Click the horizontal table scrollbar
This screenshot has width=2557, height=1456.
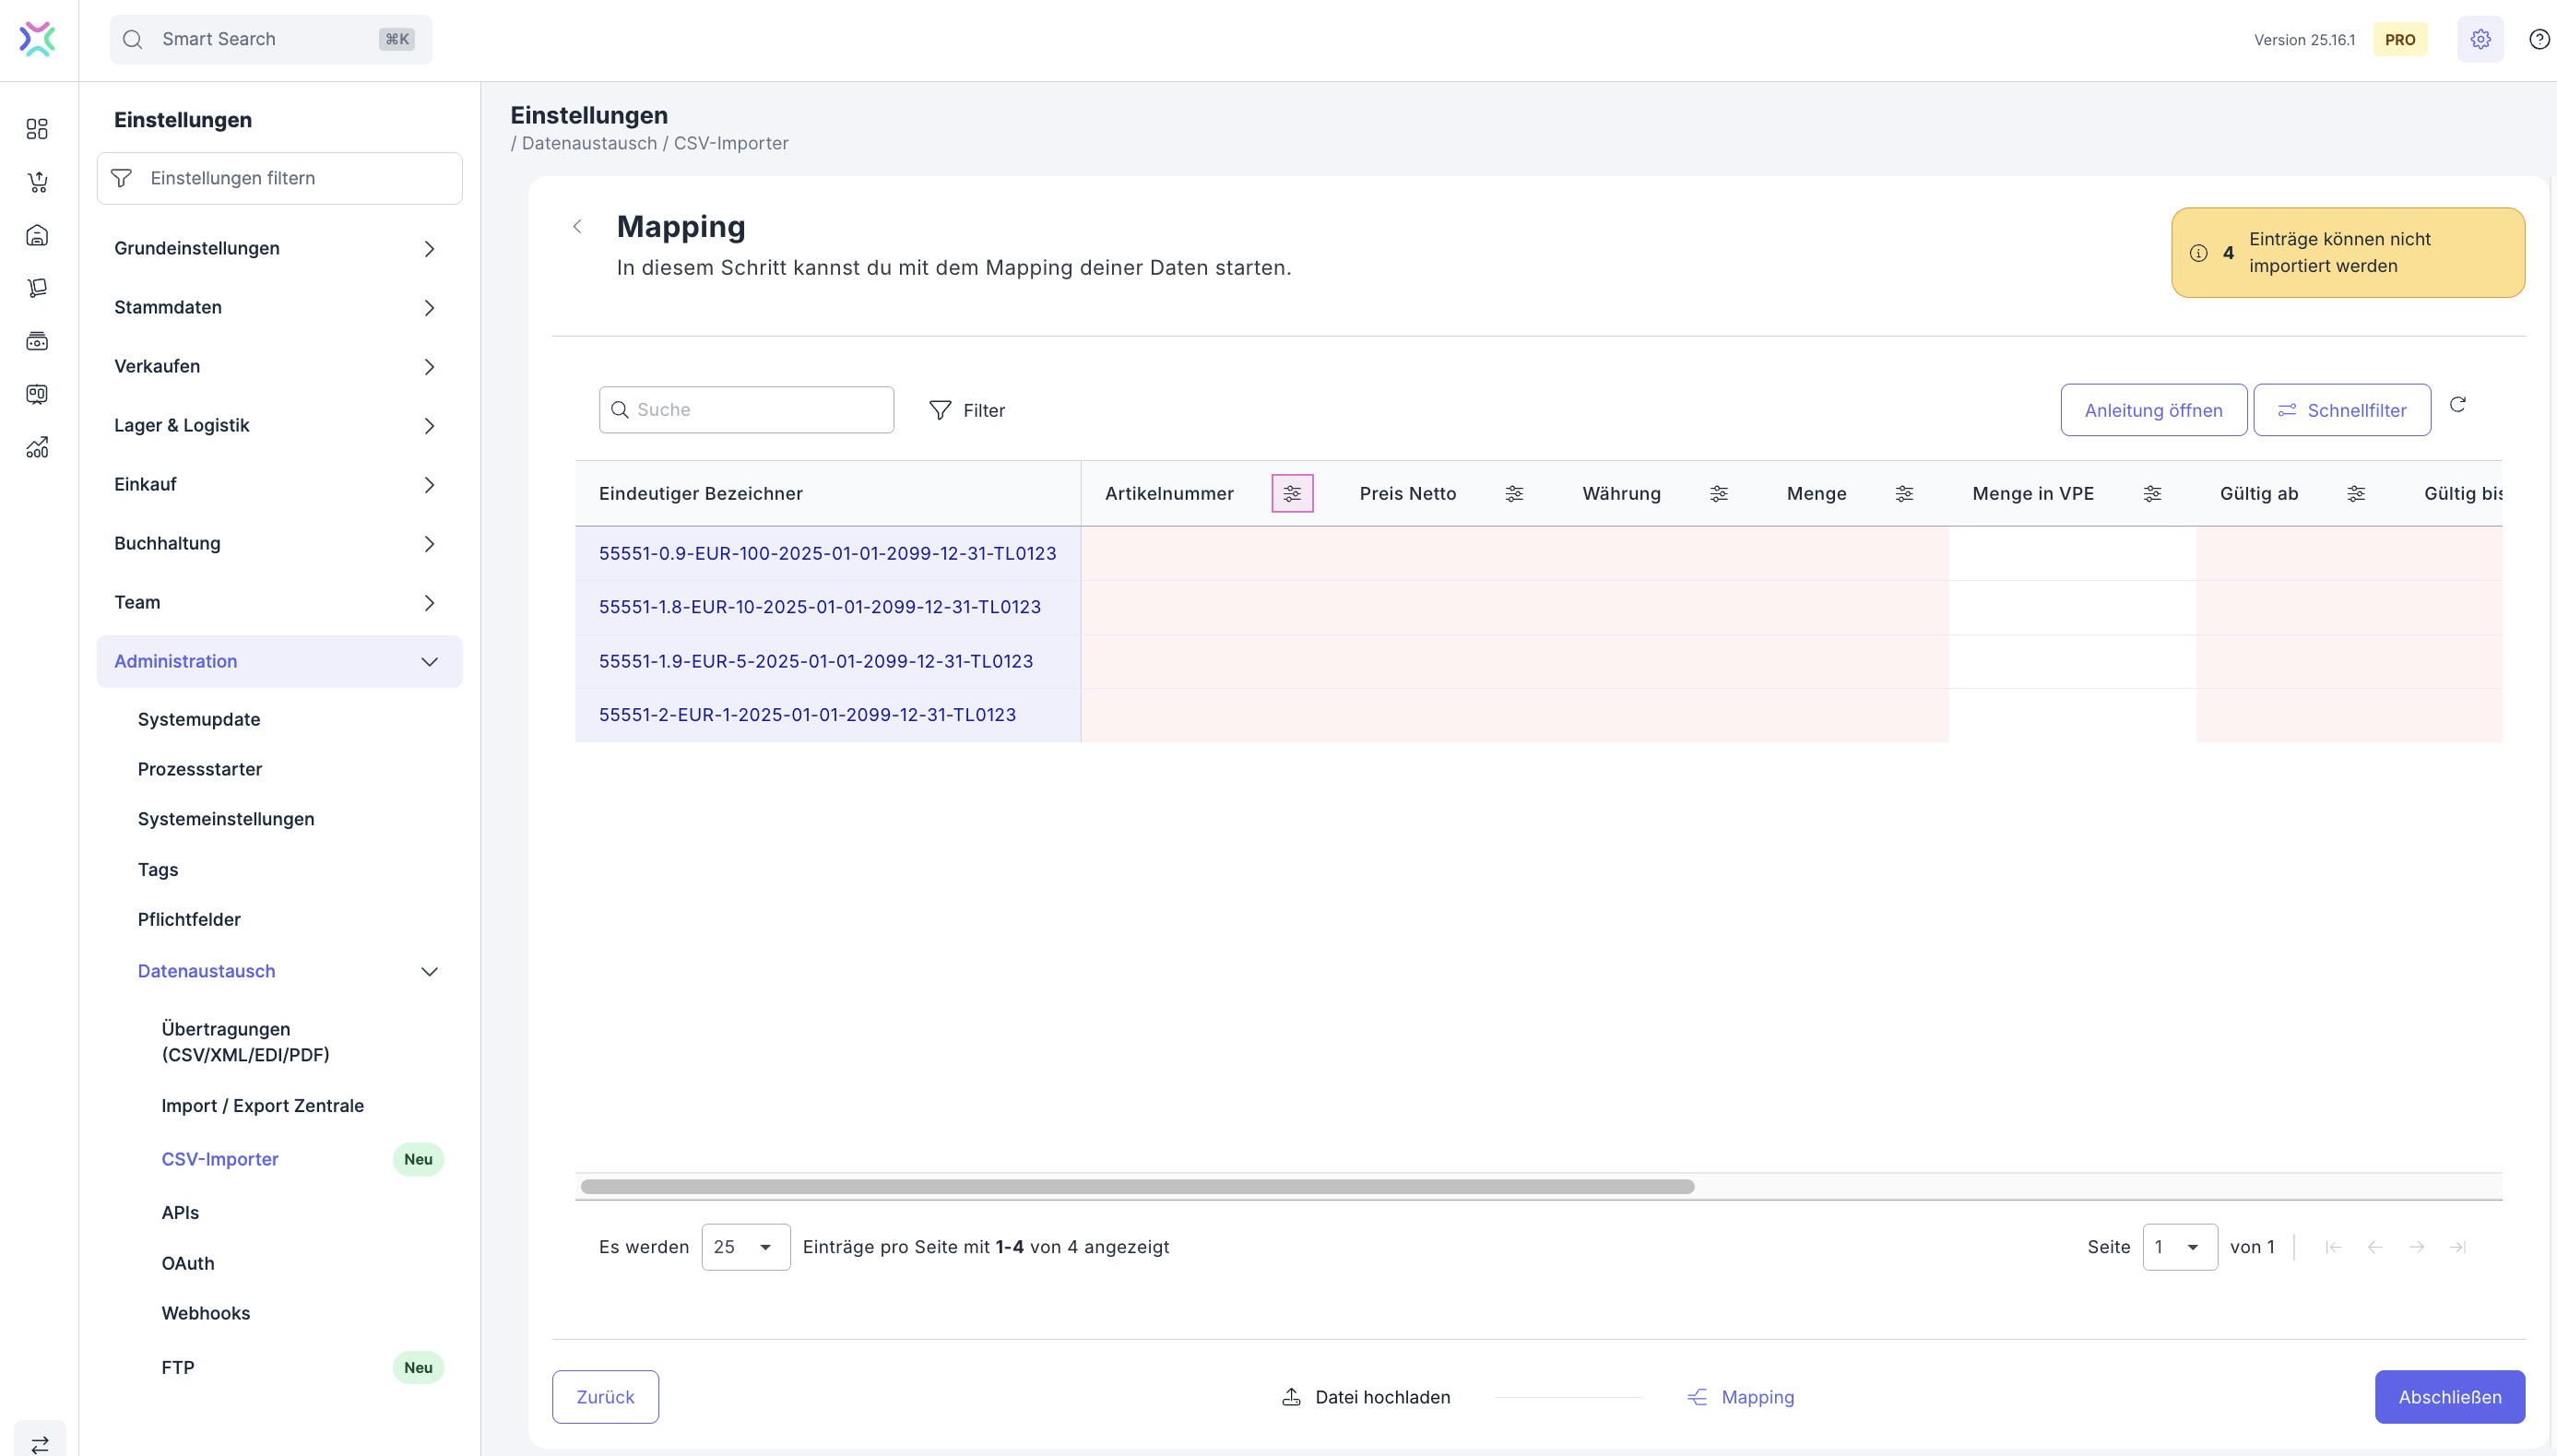tap(1137, 1187)
